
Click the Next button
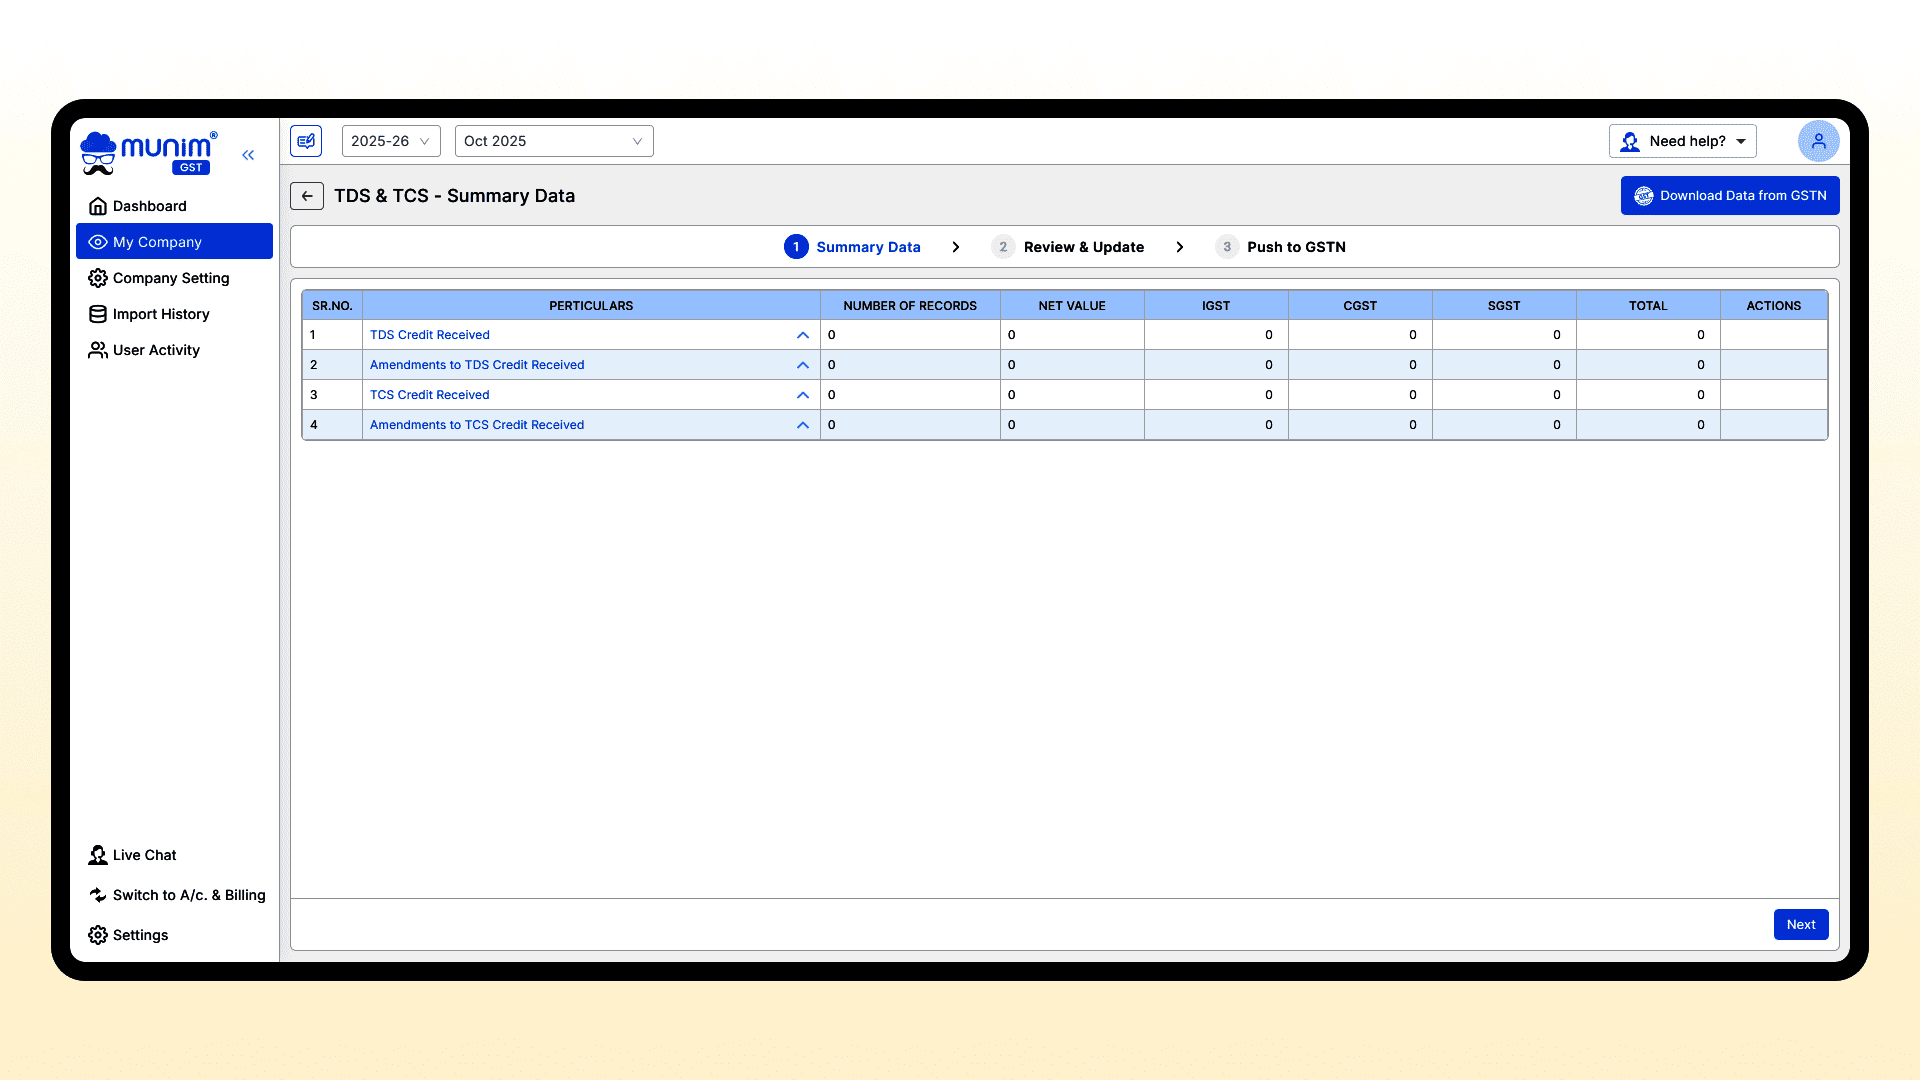tap(1800, 925)
